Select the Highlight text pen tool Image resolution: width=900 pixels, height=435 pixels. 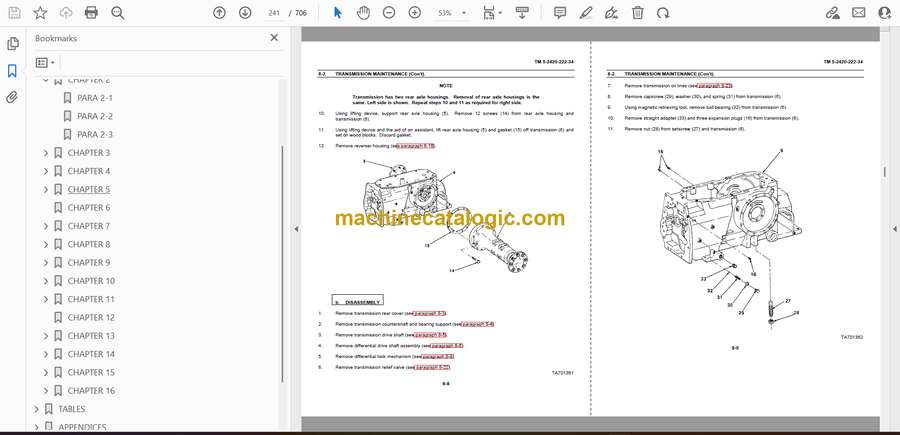[x=585, y=13]
